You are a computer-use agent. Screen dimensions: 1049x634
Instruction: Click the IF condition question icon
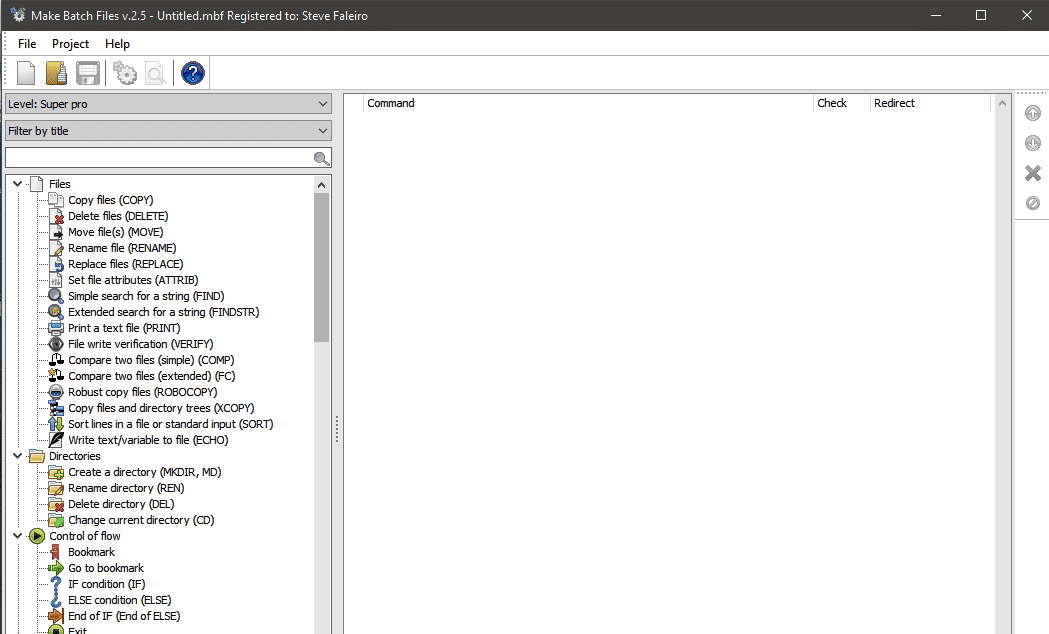(x=56, y=585)
